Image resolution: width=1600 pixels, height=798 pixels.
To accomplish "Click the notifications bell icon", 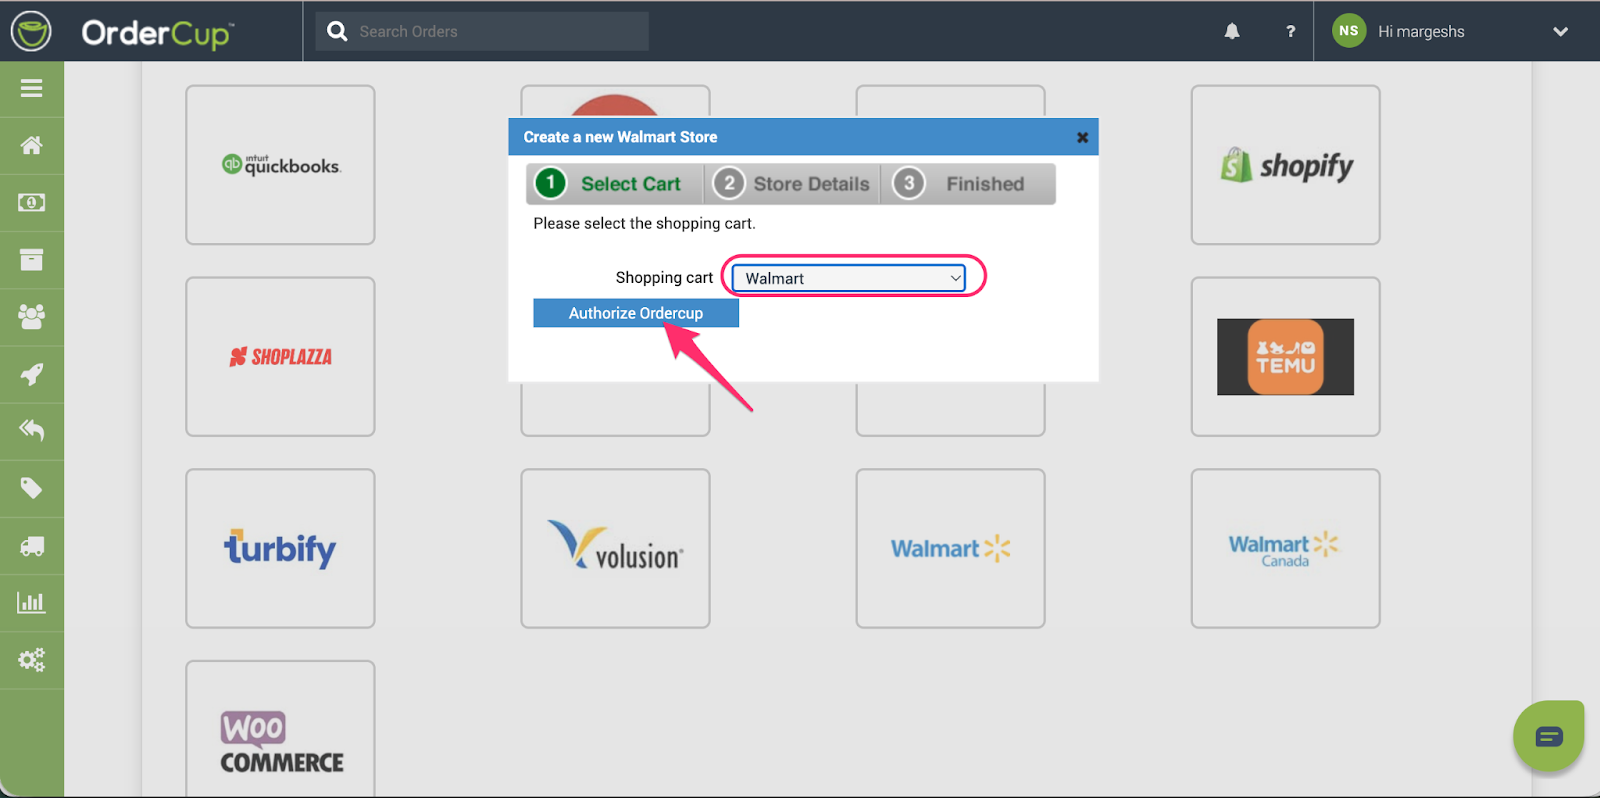I will 1232,32.
